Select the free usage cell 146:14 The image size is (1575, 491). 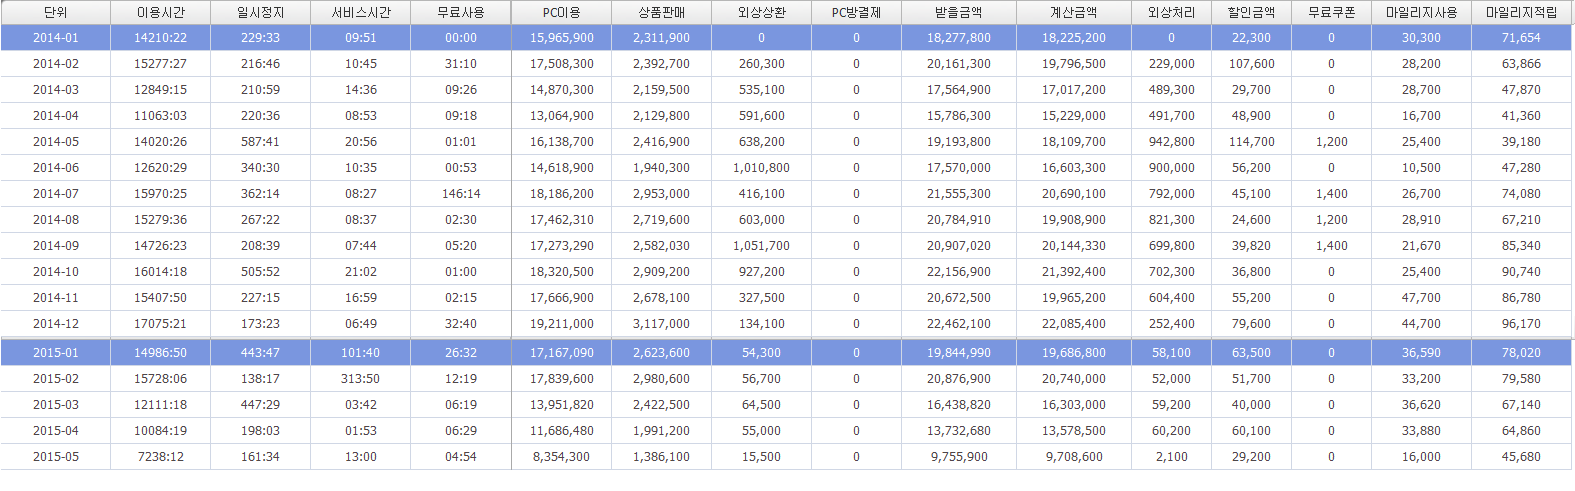click(461, 194)
